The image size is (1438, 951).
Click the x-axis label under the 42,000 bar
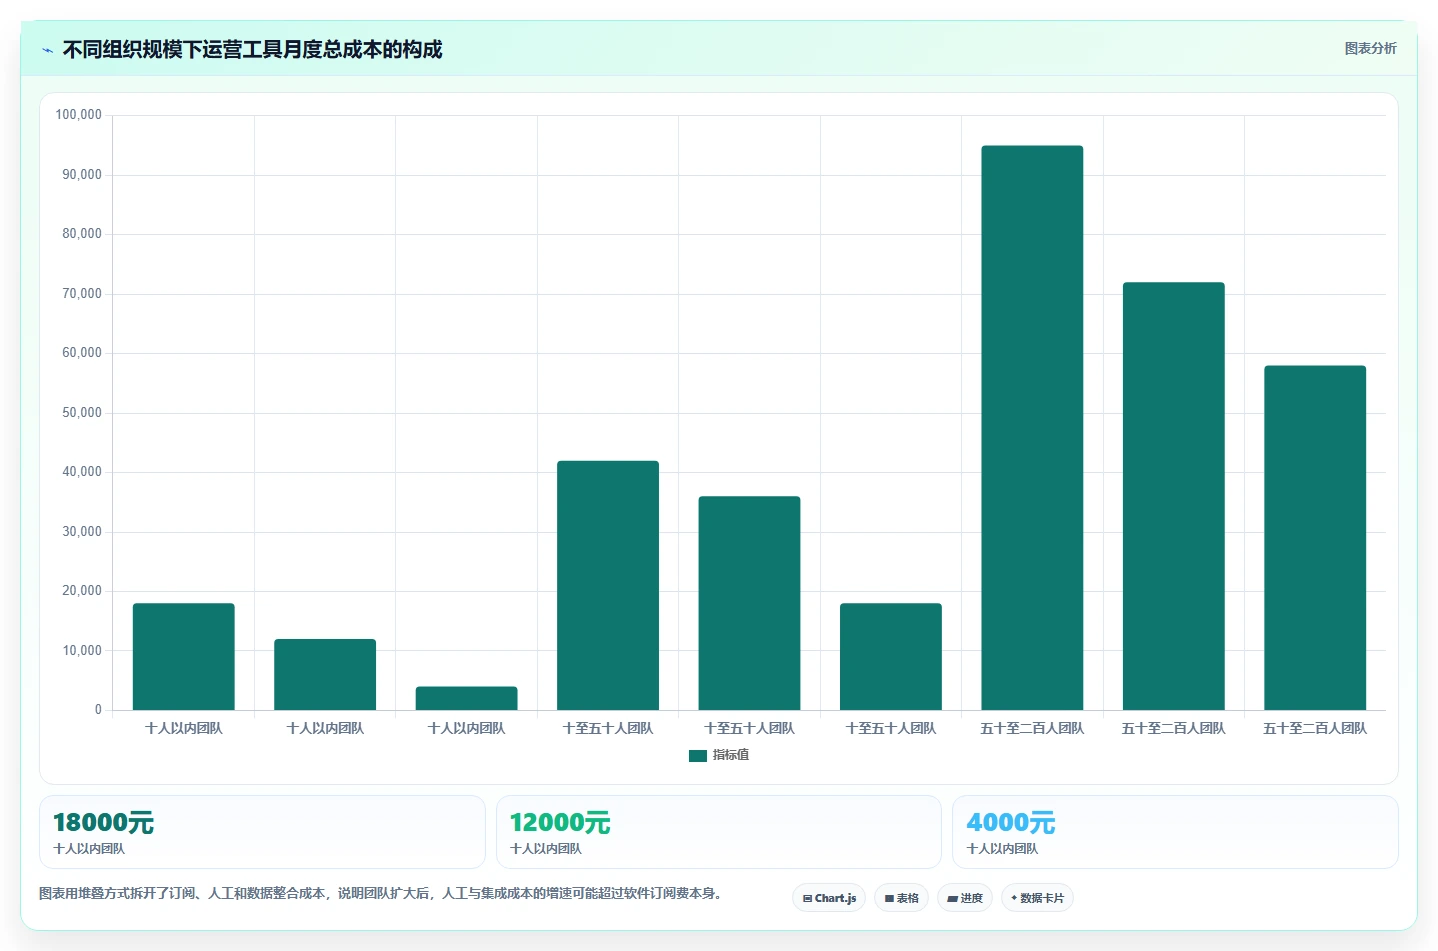[x=608, y=728]
